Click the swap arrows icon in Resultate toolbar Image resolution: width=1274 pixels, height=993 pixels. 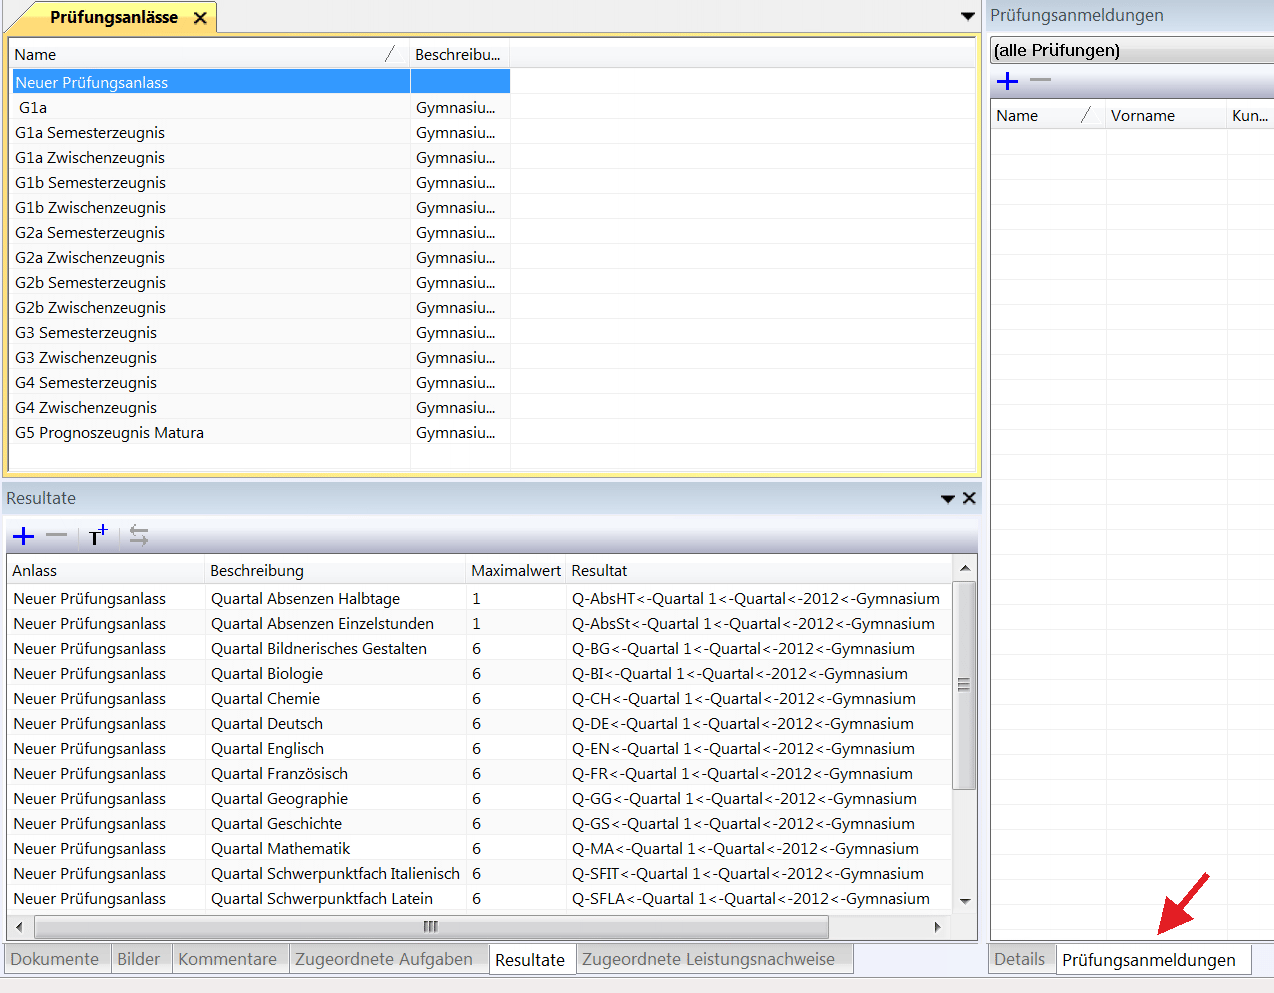[x=139, y=536]
